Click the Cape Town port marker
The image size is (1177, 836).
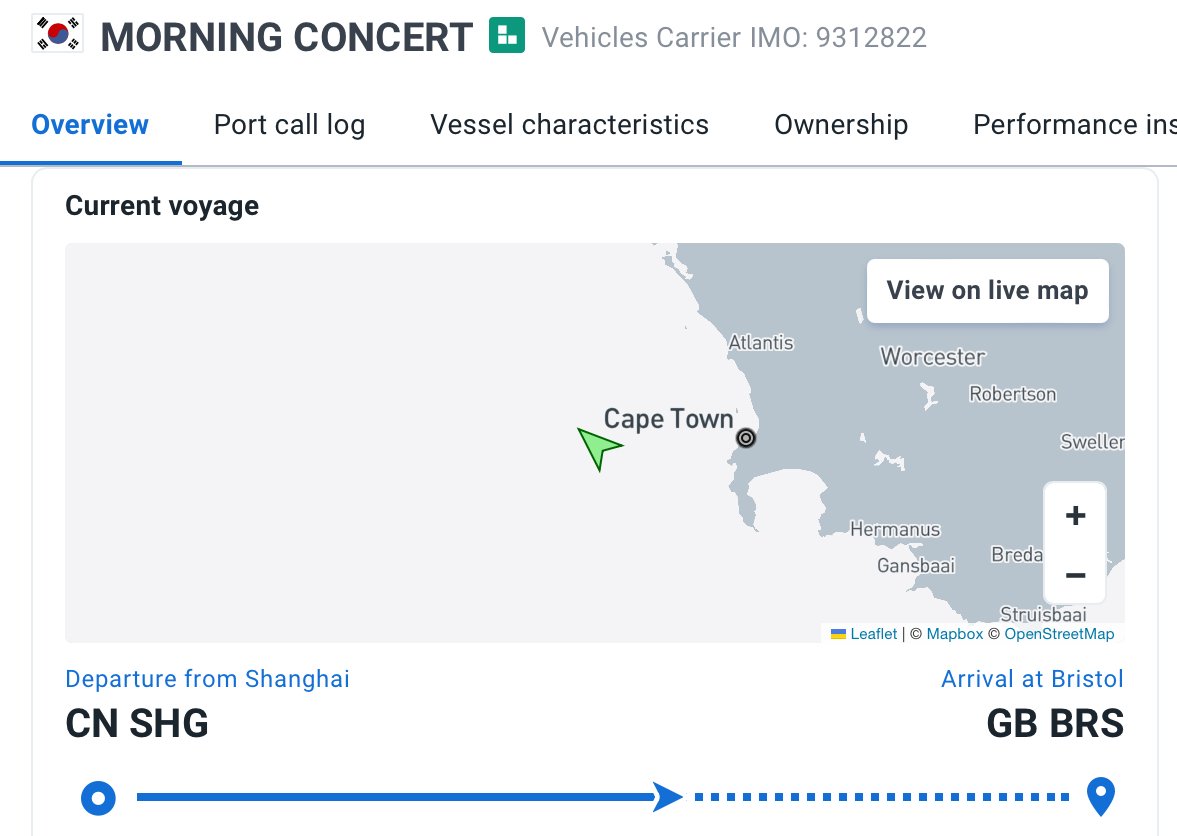(746, 438)
